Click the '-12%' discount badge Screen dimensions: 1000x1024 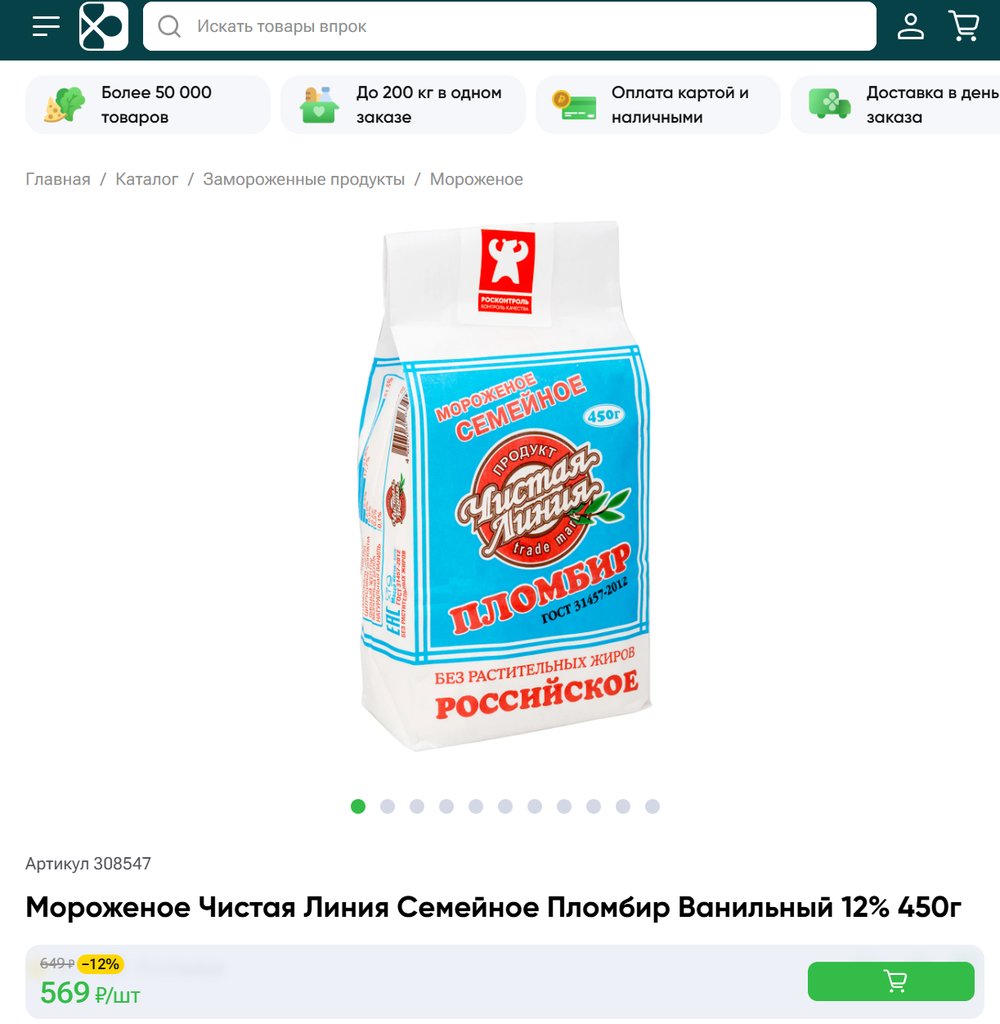tap(101, 964)
